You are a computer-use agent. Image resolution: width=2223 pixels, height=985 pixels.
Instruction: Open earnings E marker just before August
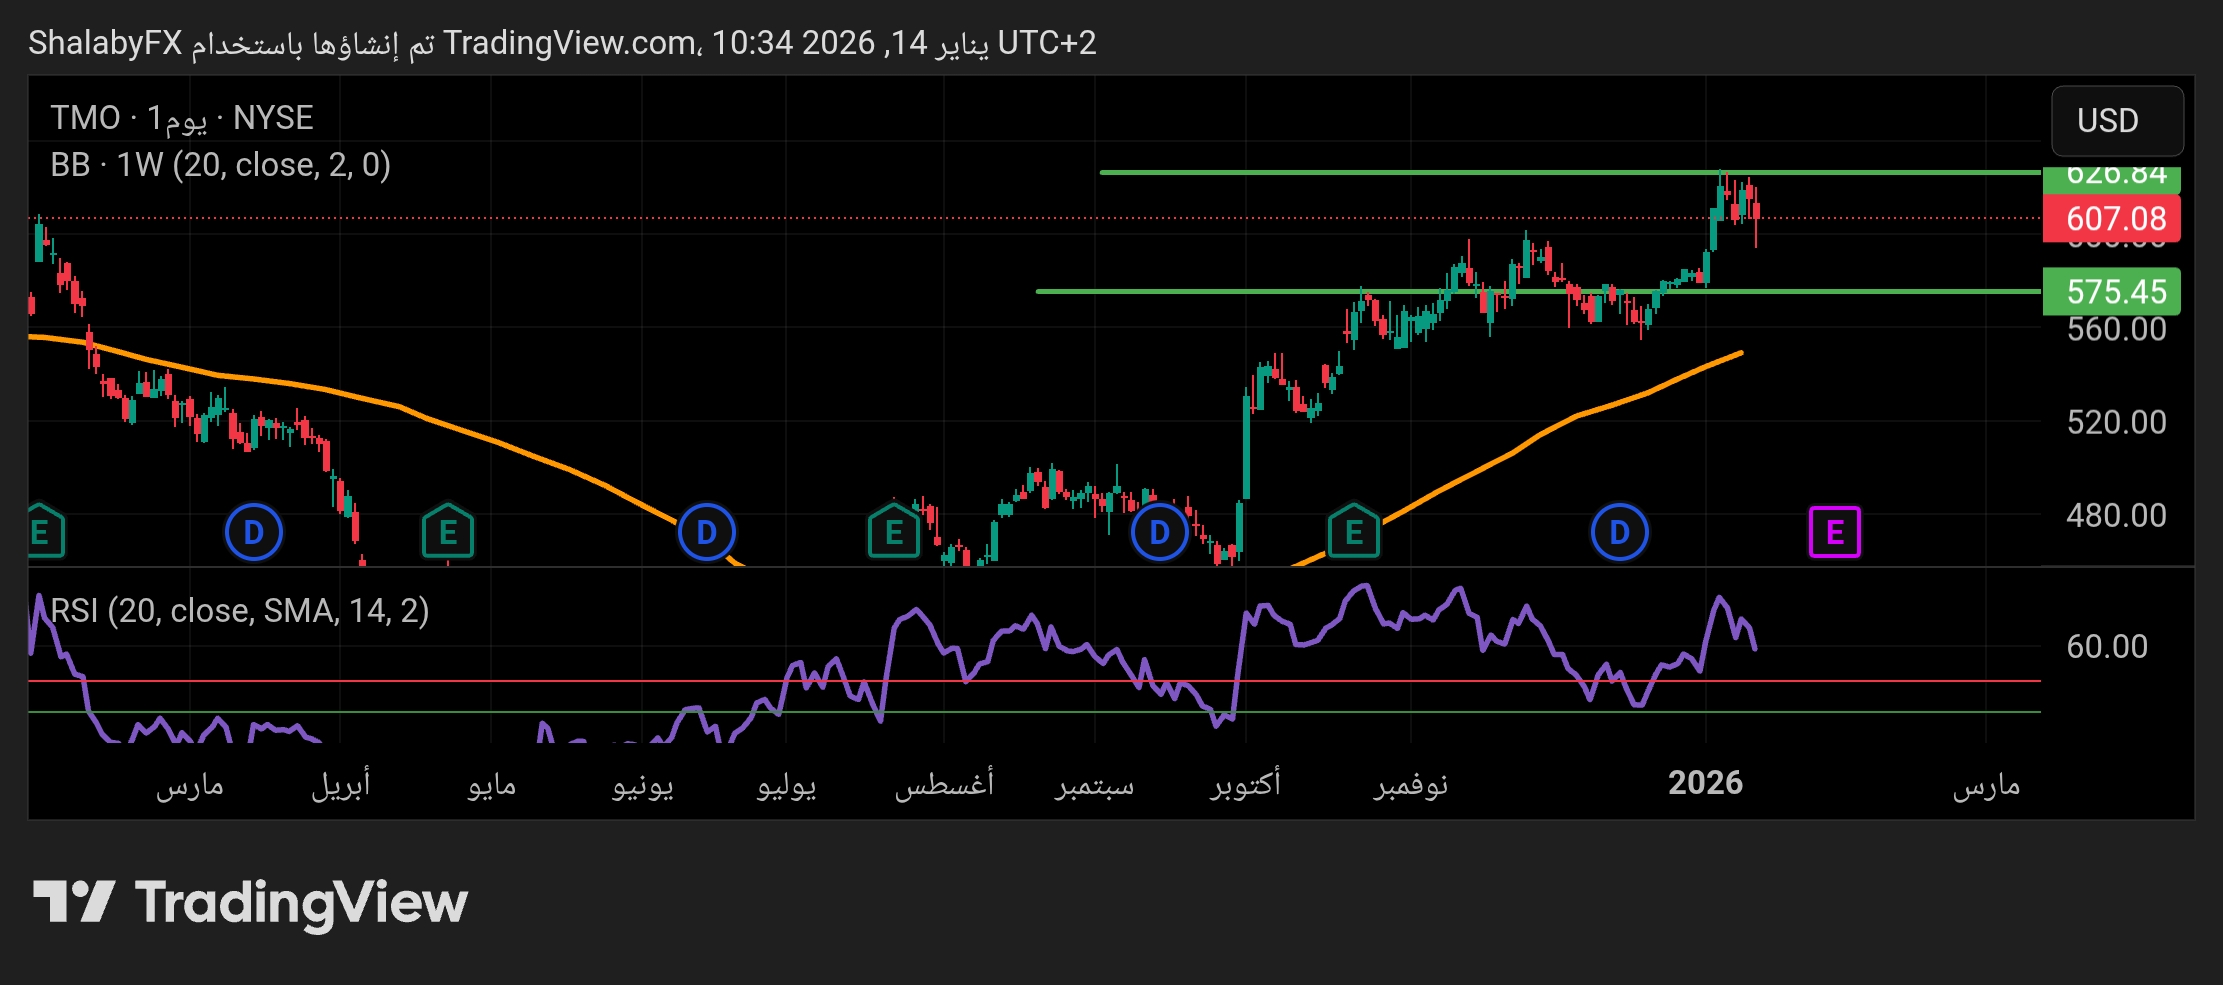point(893,532)
